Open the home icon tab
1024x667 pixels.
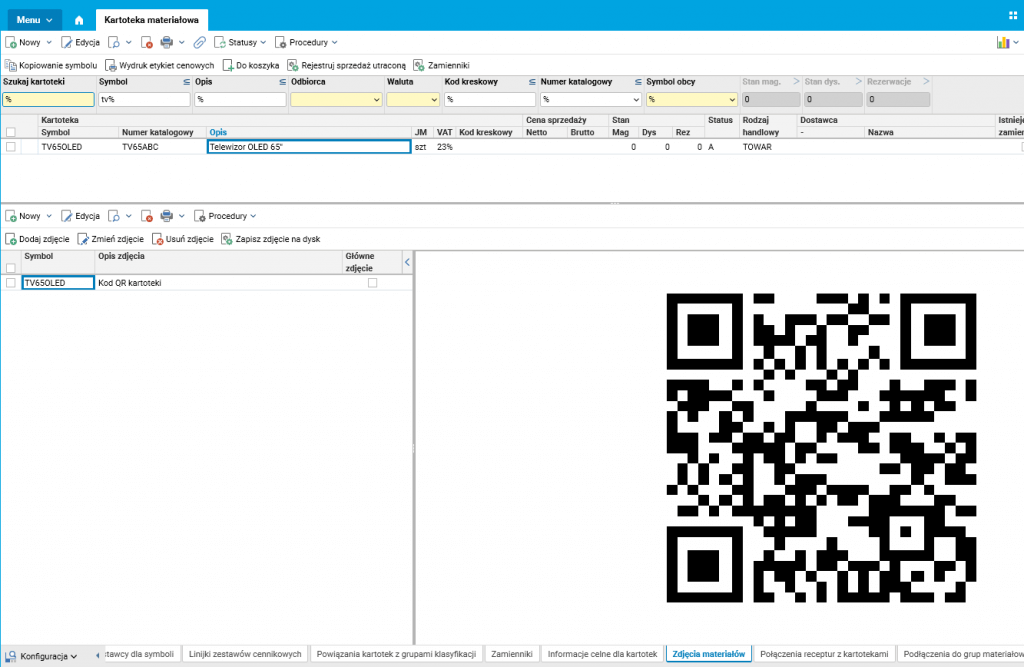pos(79,20)
